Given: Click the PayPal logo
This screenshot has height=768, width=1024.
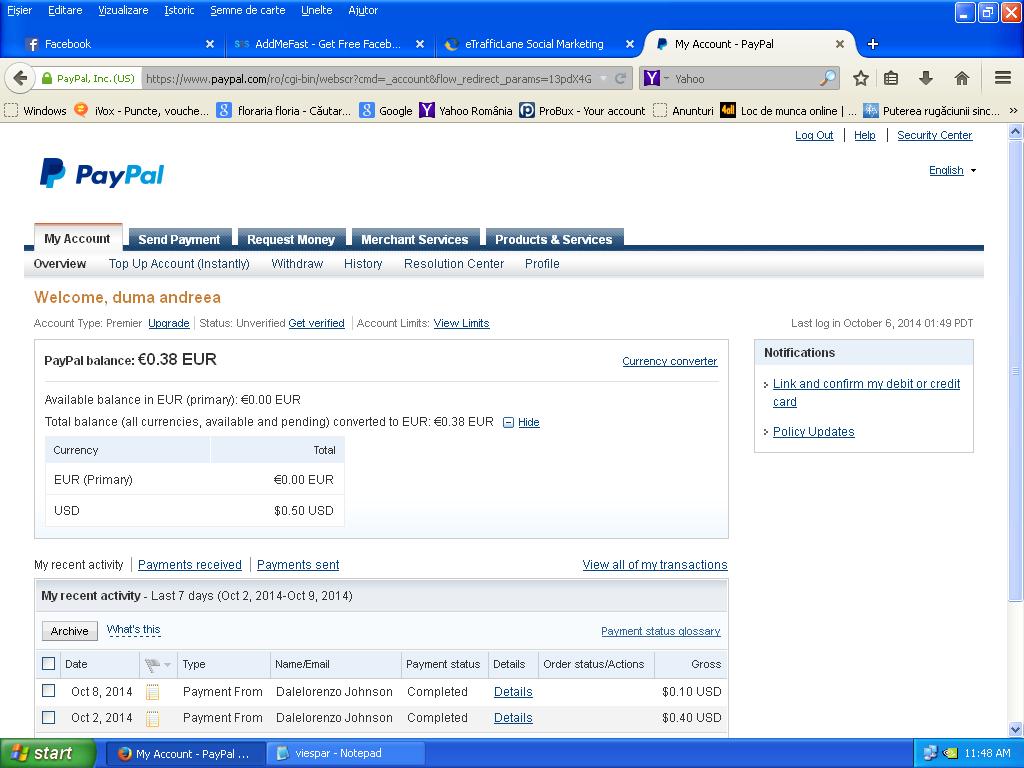Looking at the screenshot, I should 102,174.
